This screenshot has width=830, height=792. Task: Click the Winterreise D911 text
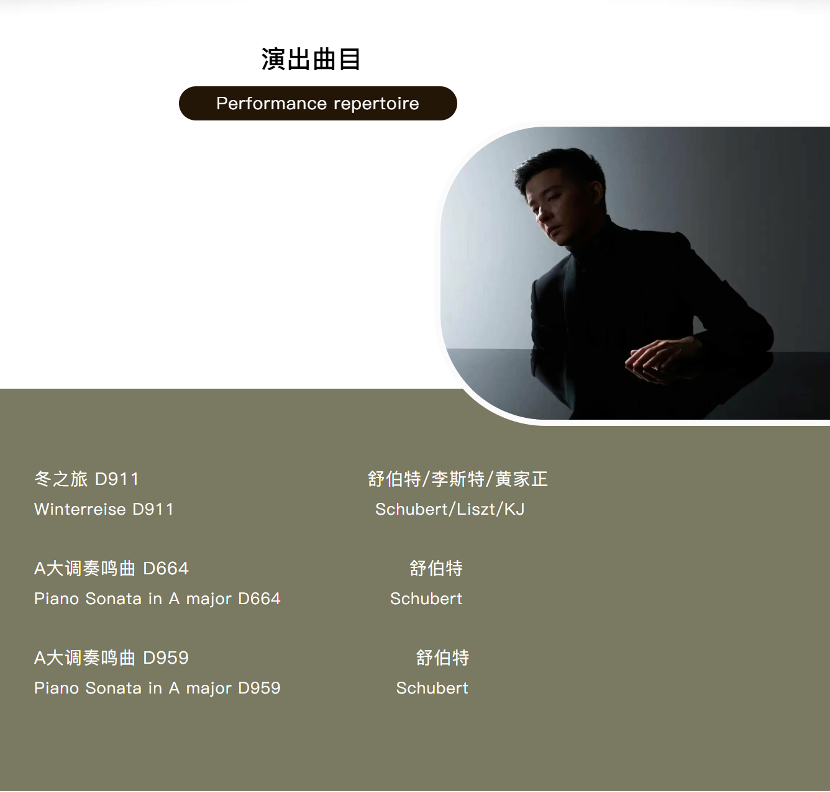[104, 509]
